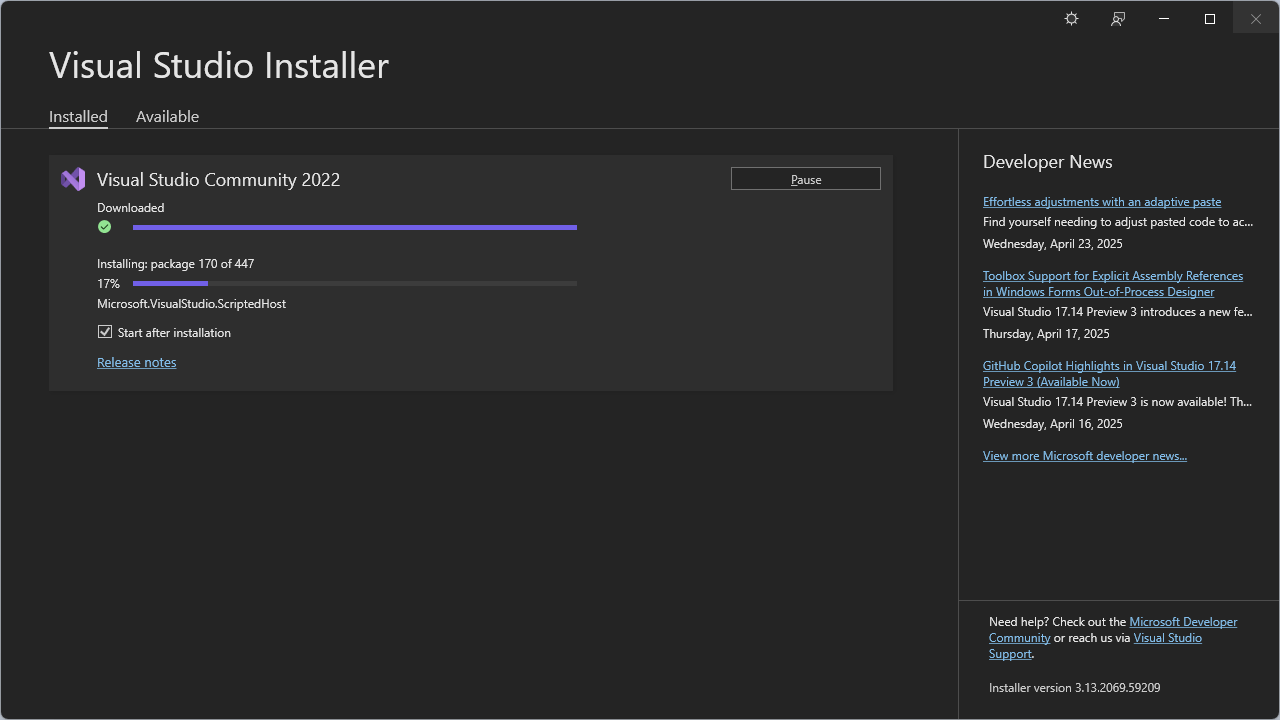
Task: Click the green download completed checkmark
Action: 104,227
